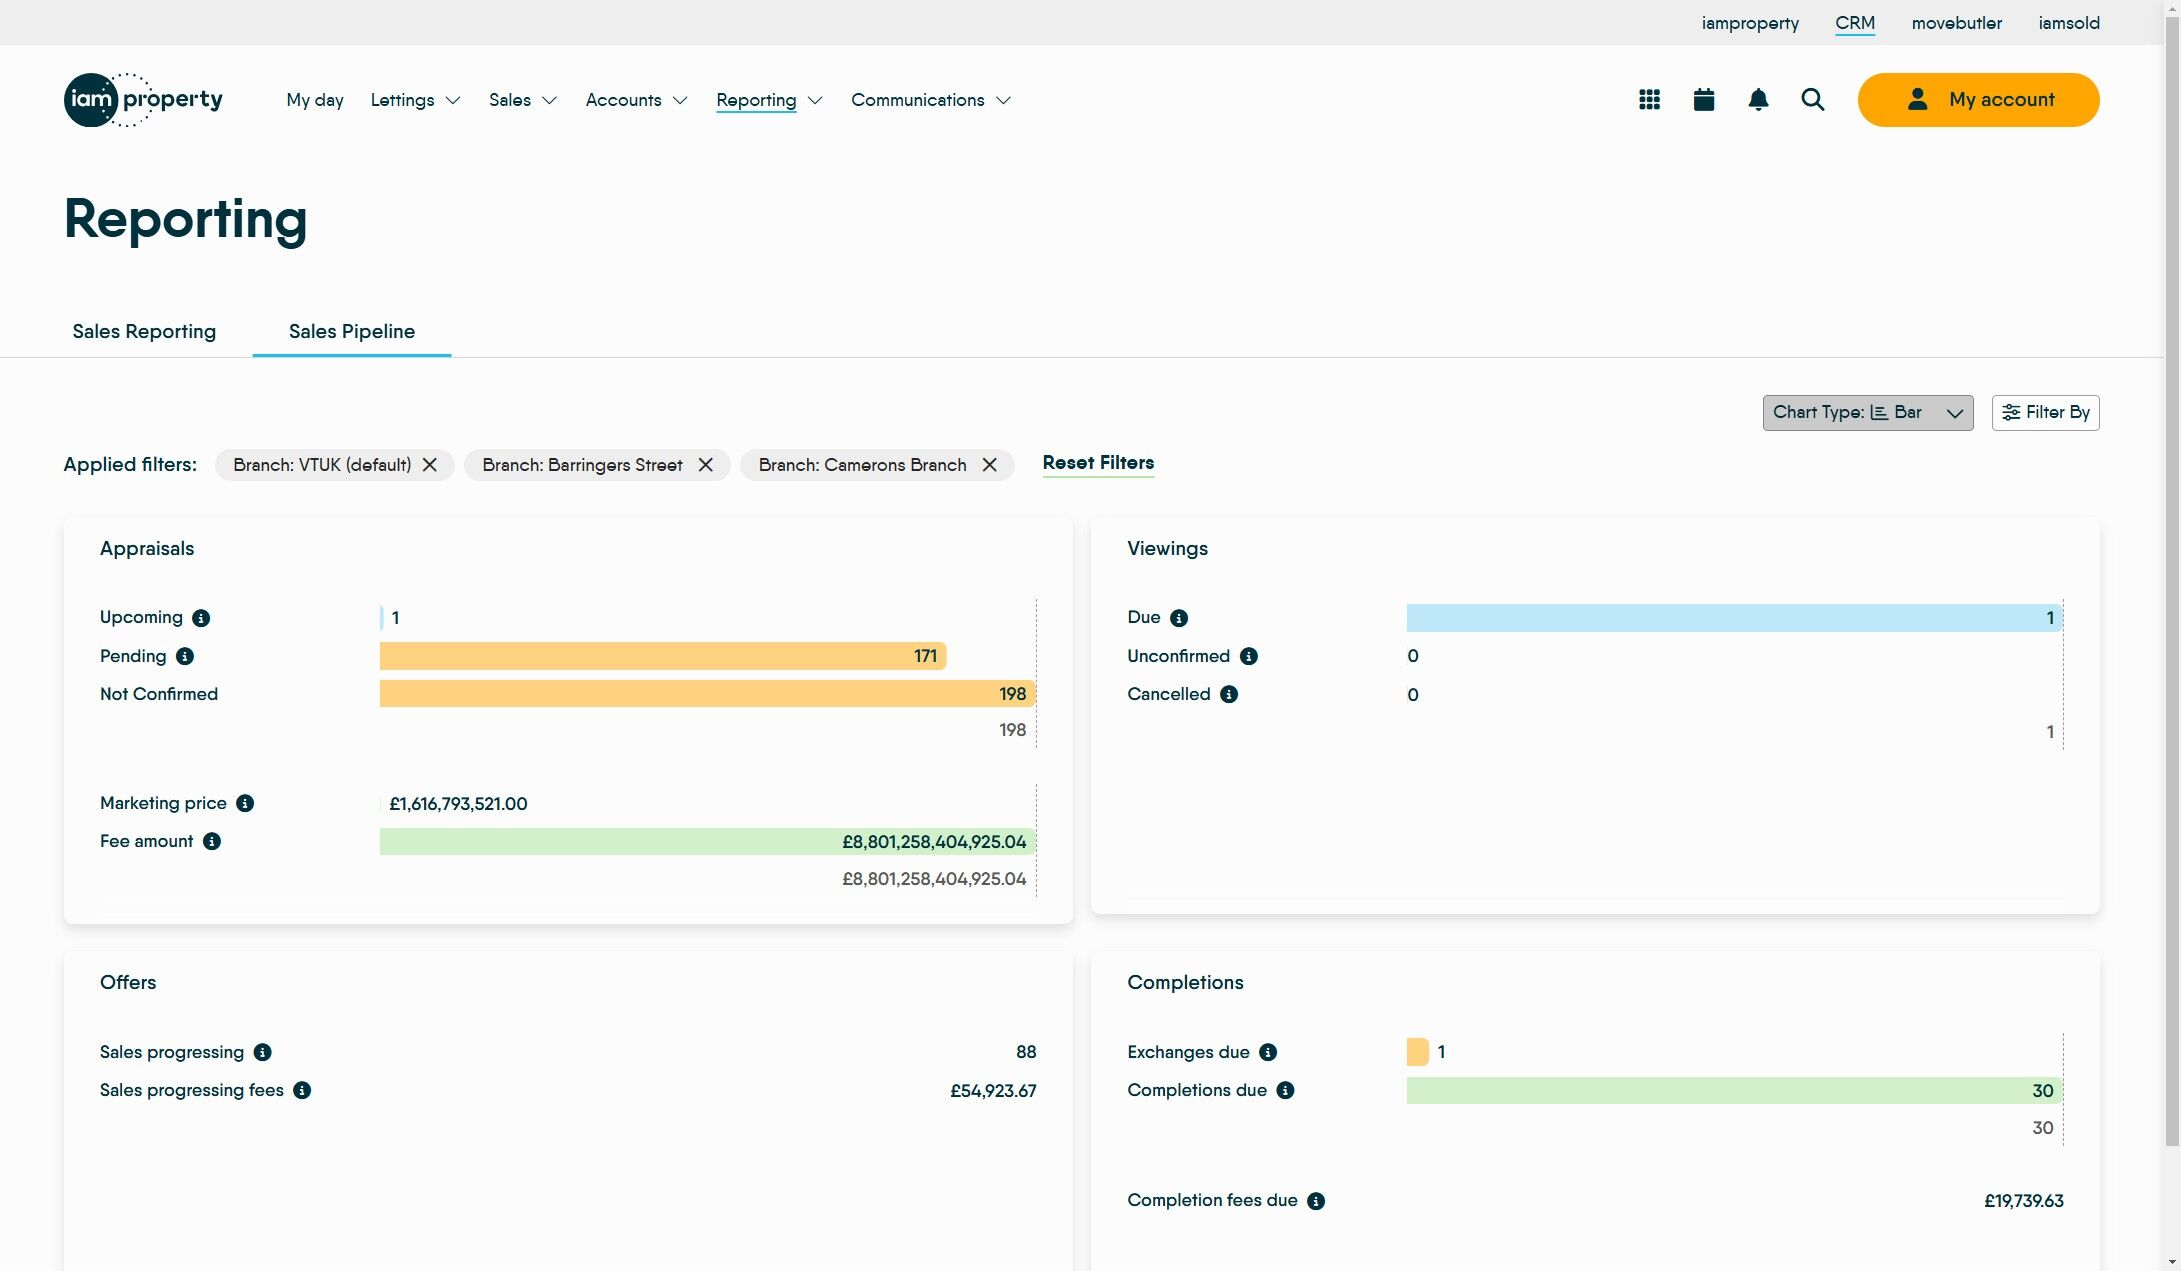
Task: Click info icon beside Sales progressing fees
Action: (302, 1091)
